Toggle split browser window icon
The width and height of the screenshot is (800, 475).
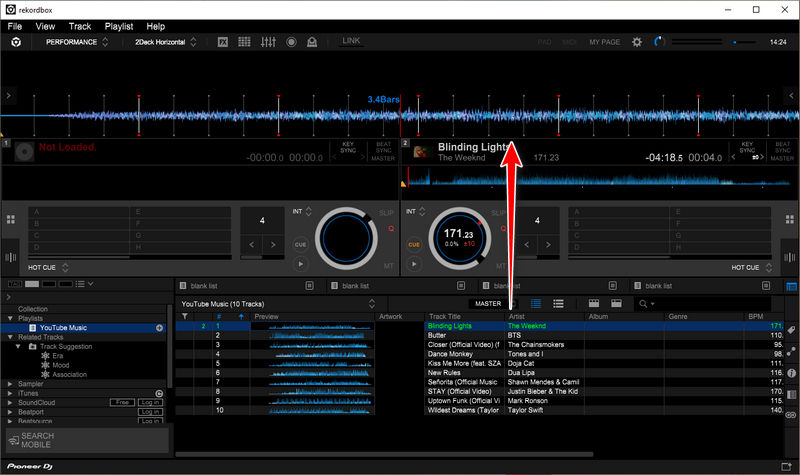pyautogui.click(x=791, y=286)
